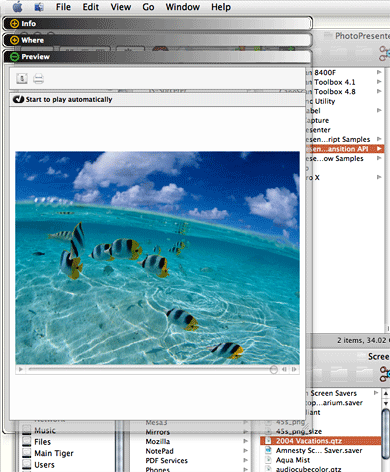Click the scroll up arrow in Screen Savers list
Image resolution: width=390 pixels, height=472 pixels.
(386, 394)
